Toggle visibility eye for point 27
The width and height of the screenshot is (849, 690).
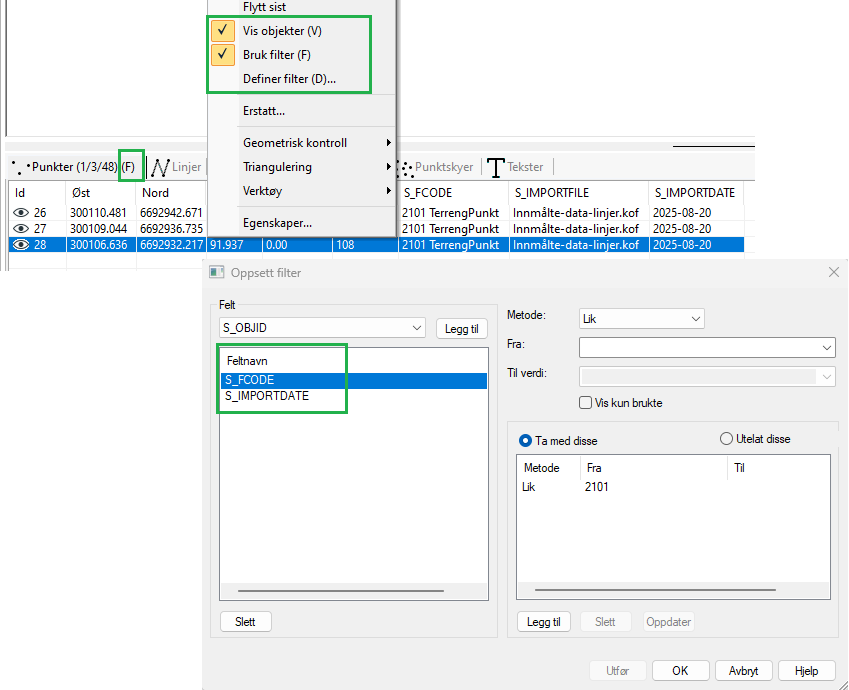tap(20, 228)
